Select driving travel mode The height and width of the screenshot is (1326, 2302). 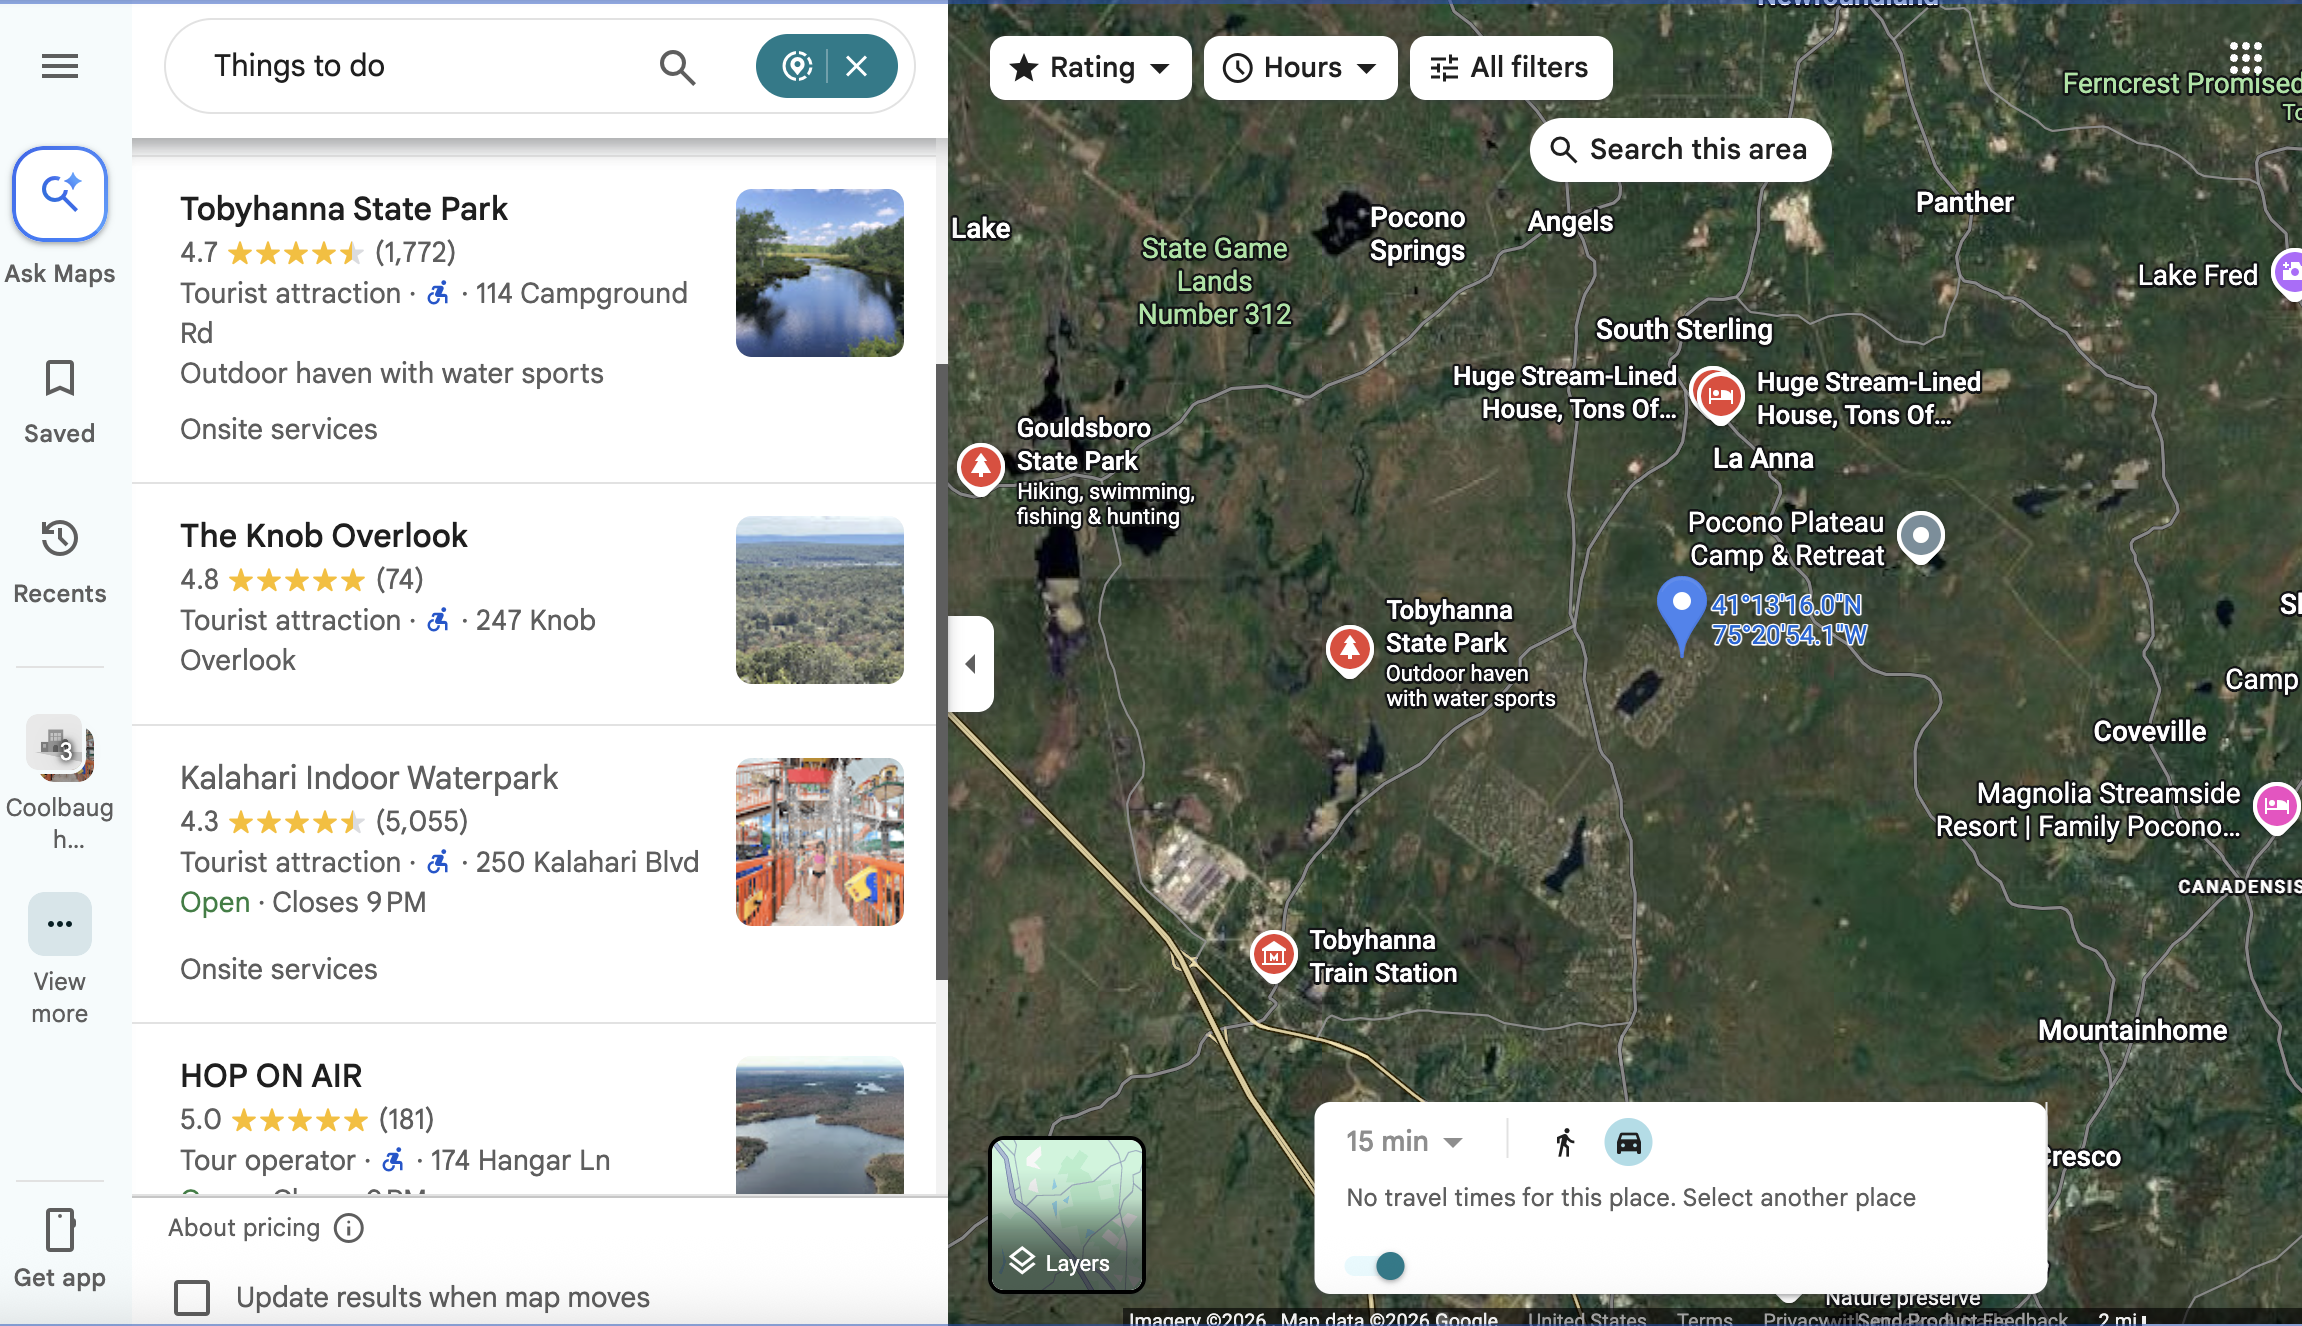click(1628, 1142)
